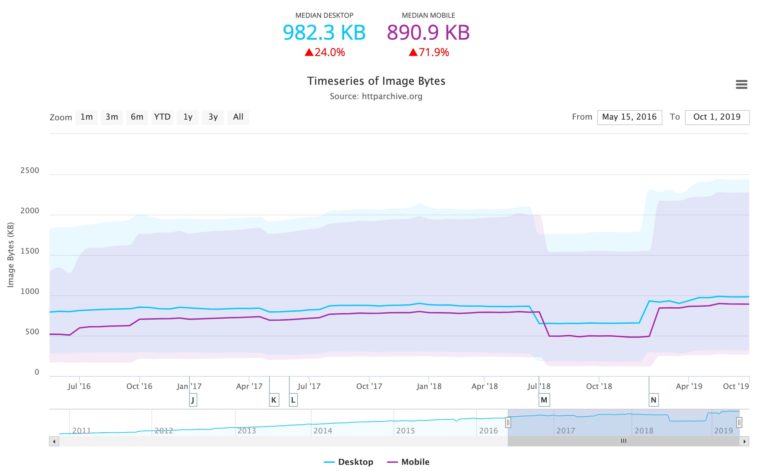Viewport: 768px width, 471px height.
Task: Open the M flag annotation
Action: click(544, 399)
